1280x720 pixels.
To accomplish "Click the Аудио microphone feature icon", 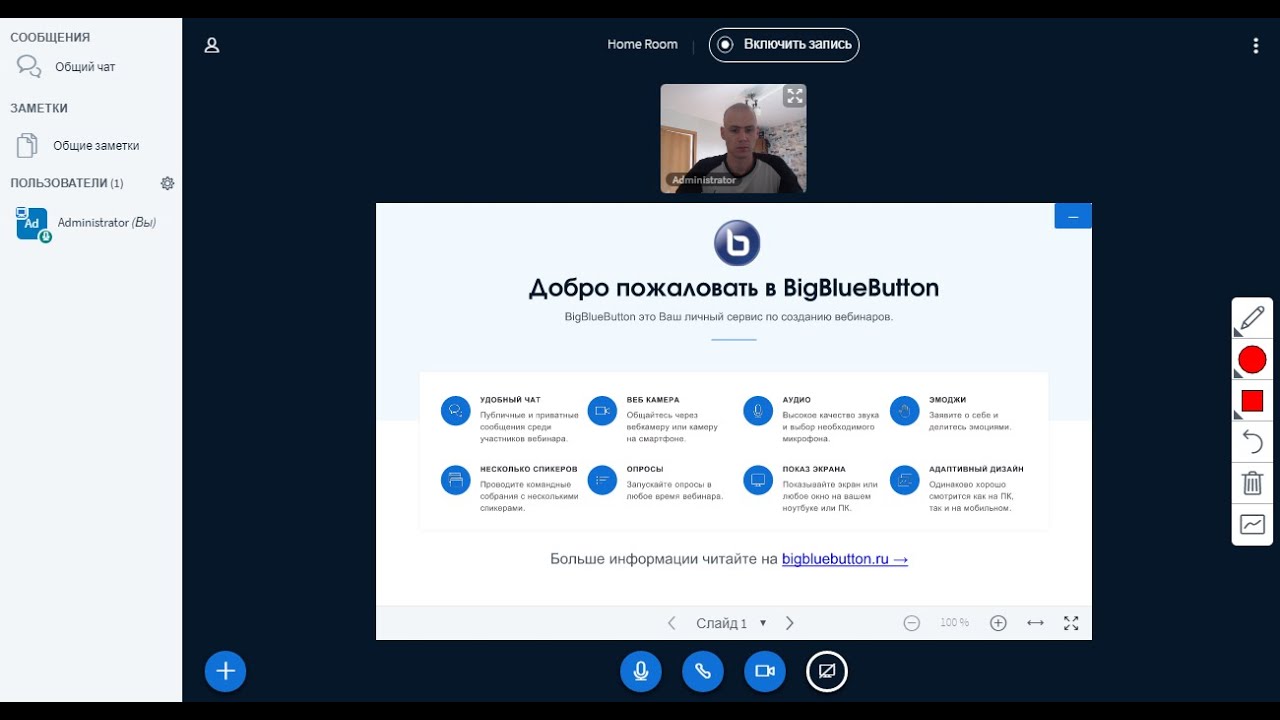I will coord(758,411).
